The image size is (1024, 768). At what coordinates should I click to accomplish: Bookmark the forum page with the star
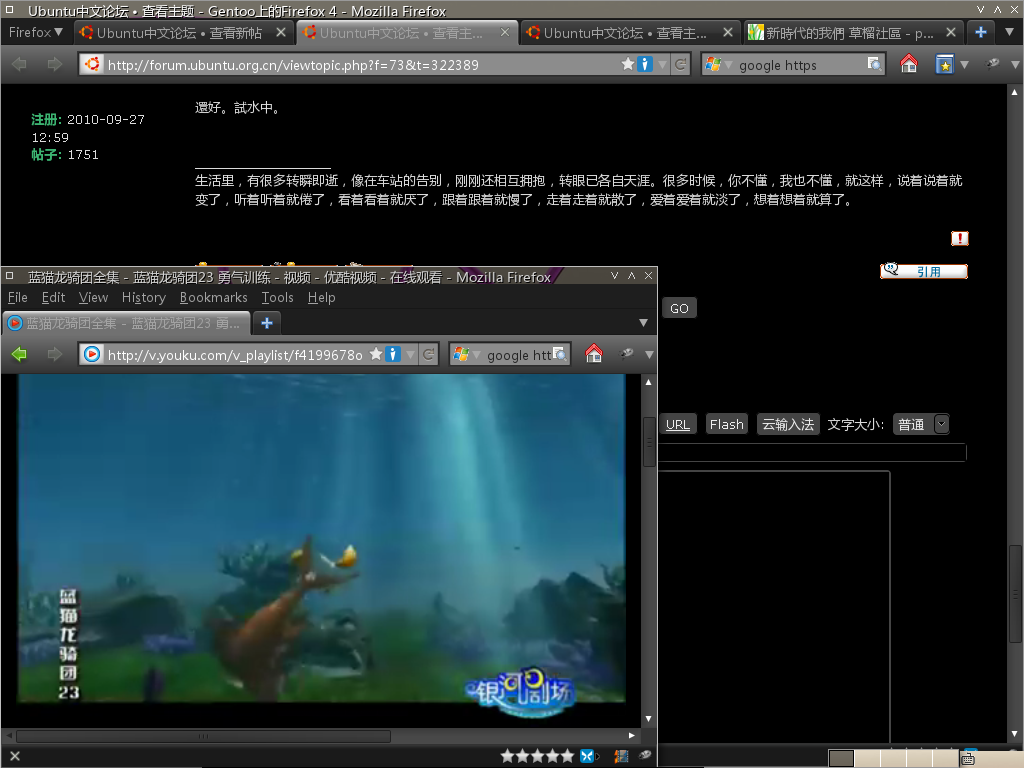pyautogui.click(x=628, y=64)
